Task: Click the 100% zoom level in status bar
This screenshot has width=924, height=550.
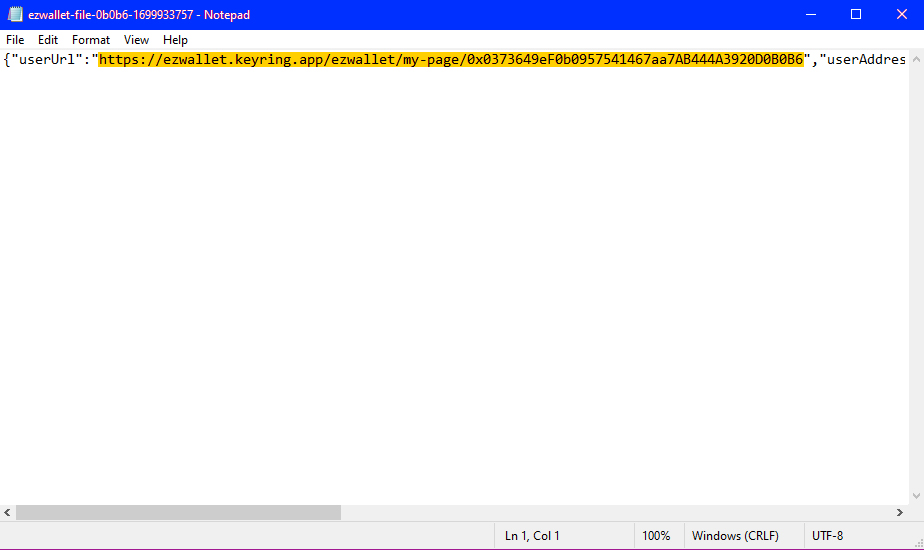Action: click(x=656, y=536)
